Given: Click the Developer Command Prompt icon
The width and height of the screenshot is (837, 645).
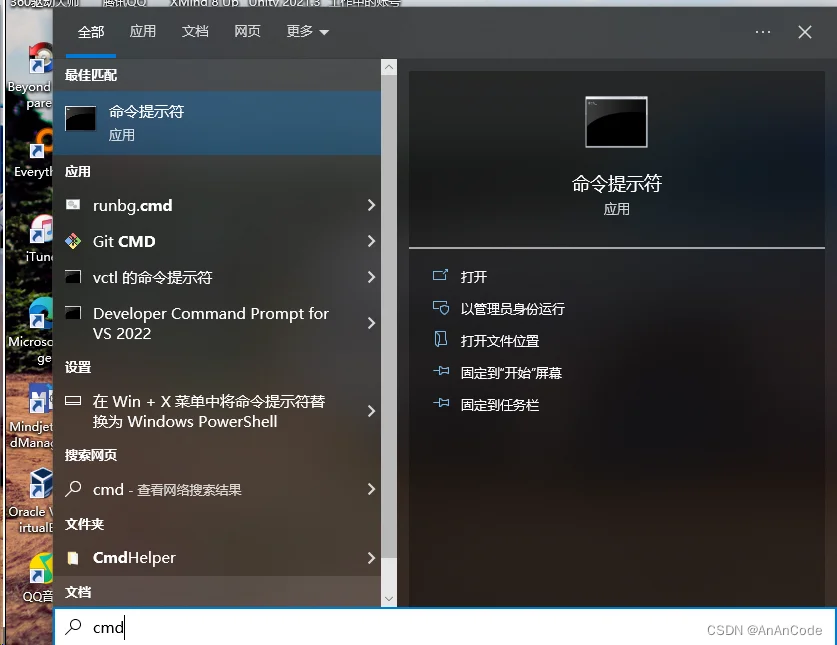Looking at the screenshot, I should pyautogui.click(x=73, y=313).
